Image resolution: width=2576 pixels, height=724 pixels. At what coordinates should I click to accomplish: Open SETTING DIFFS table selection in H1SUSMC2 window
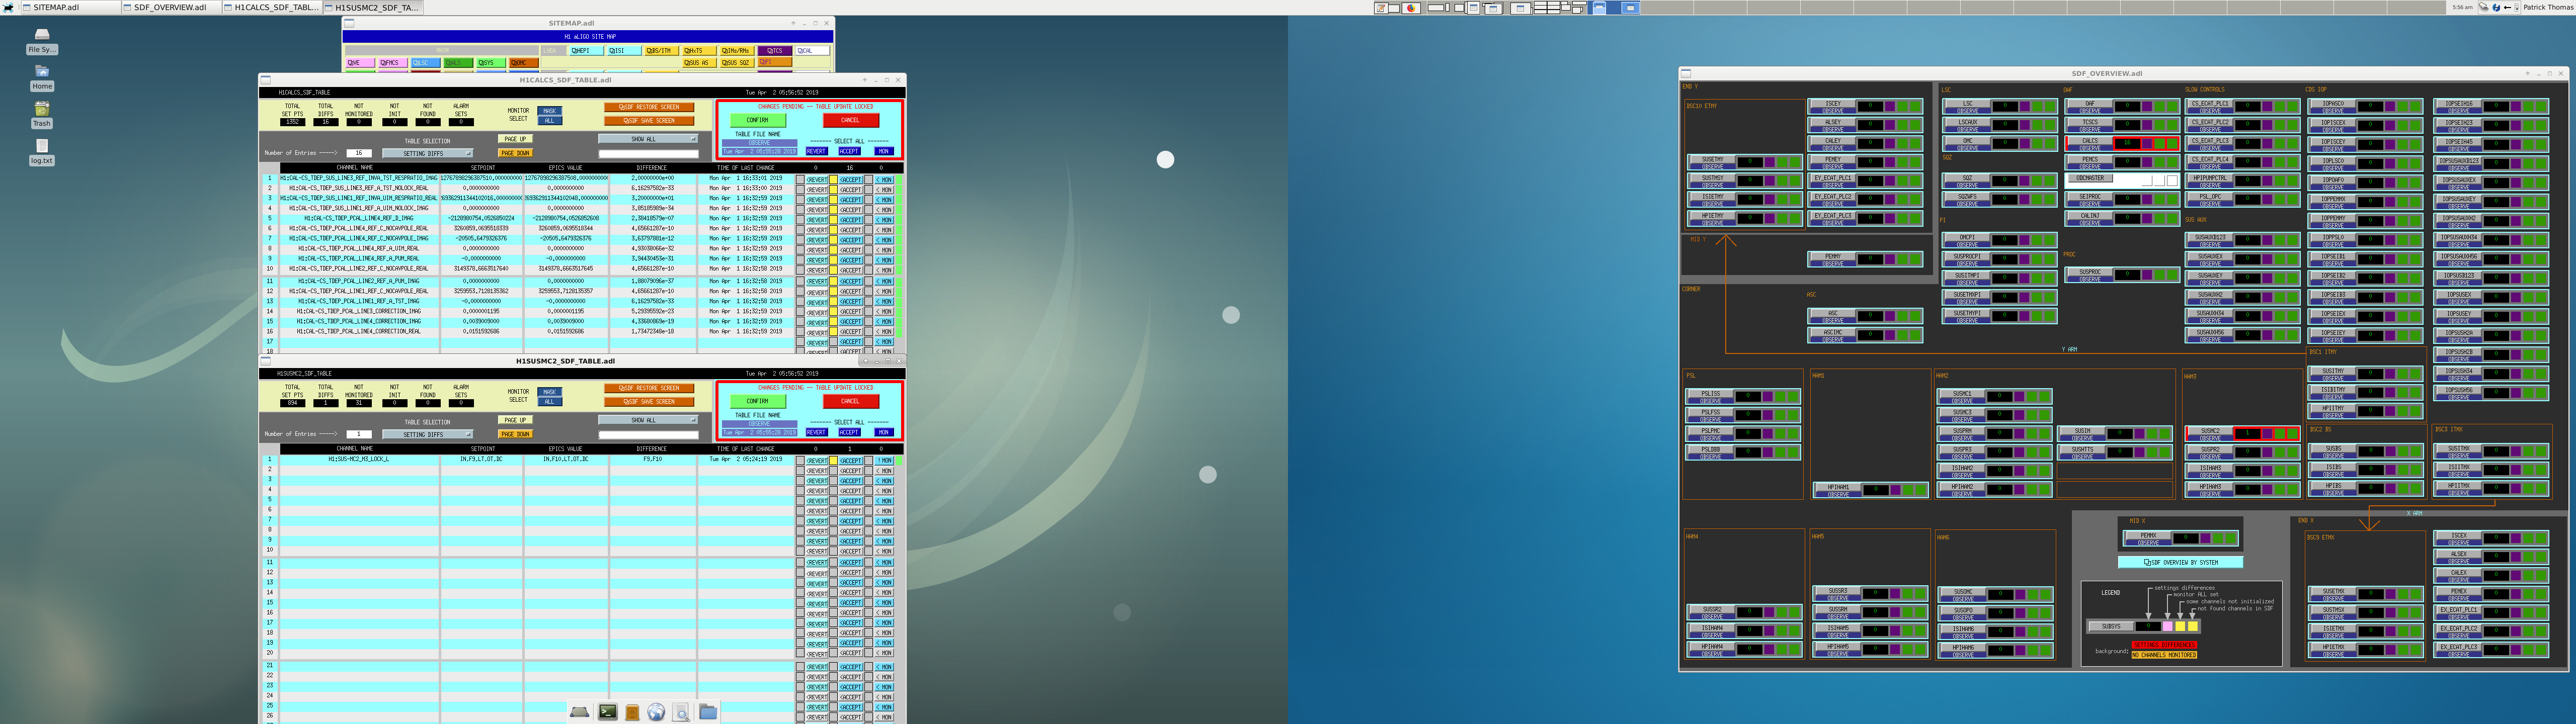[x=427, y=434]
